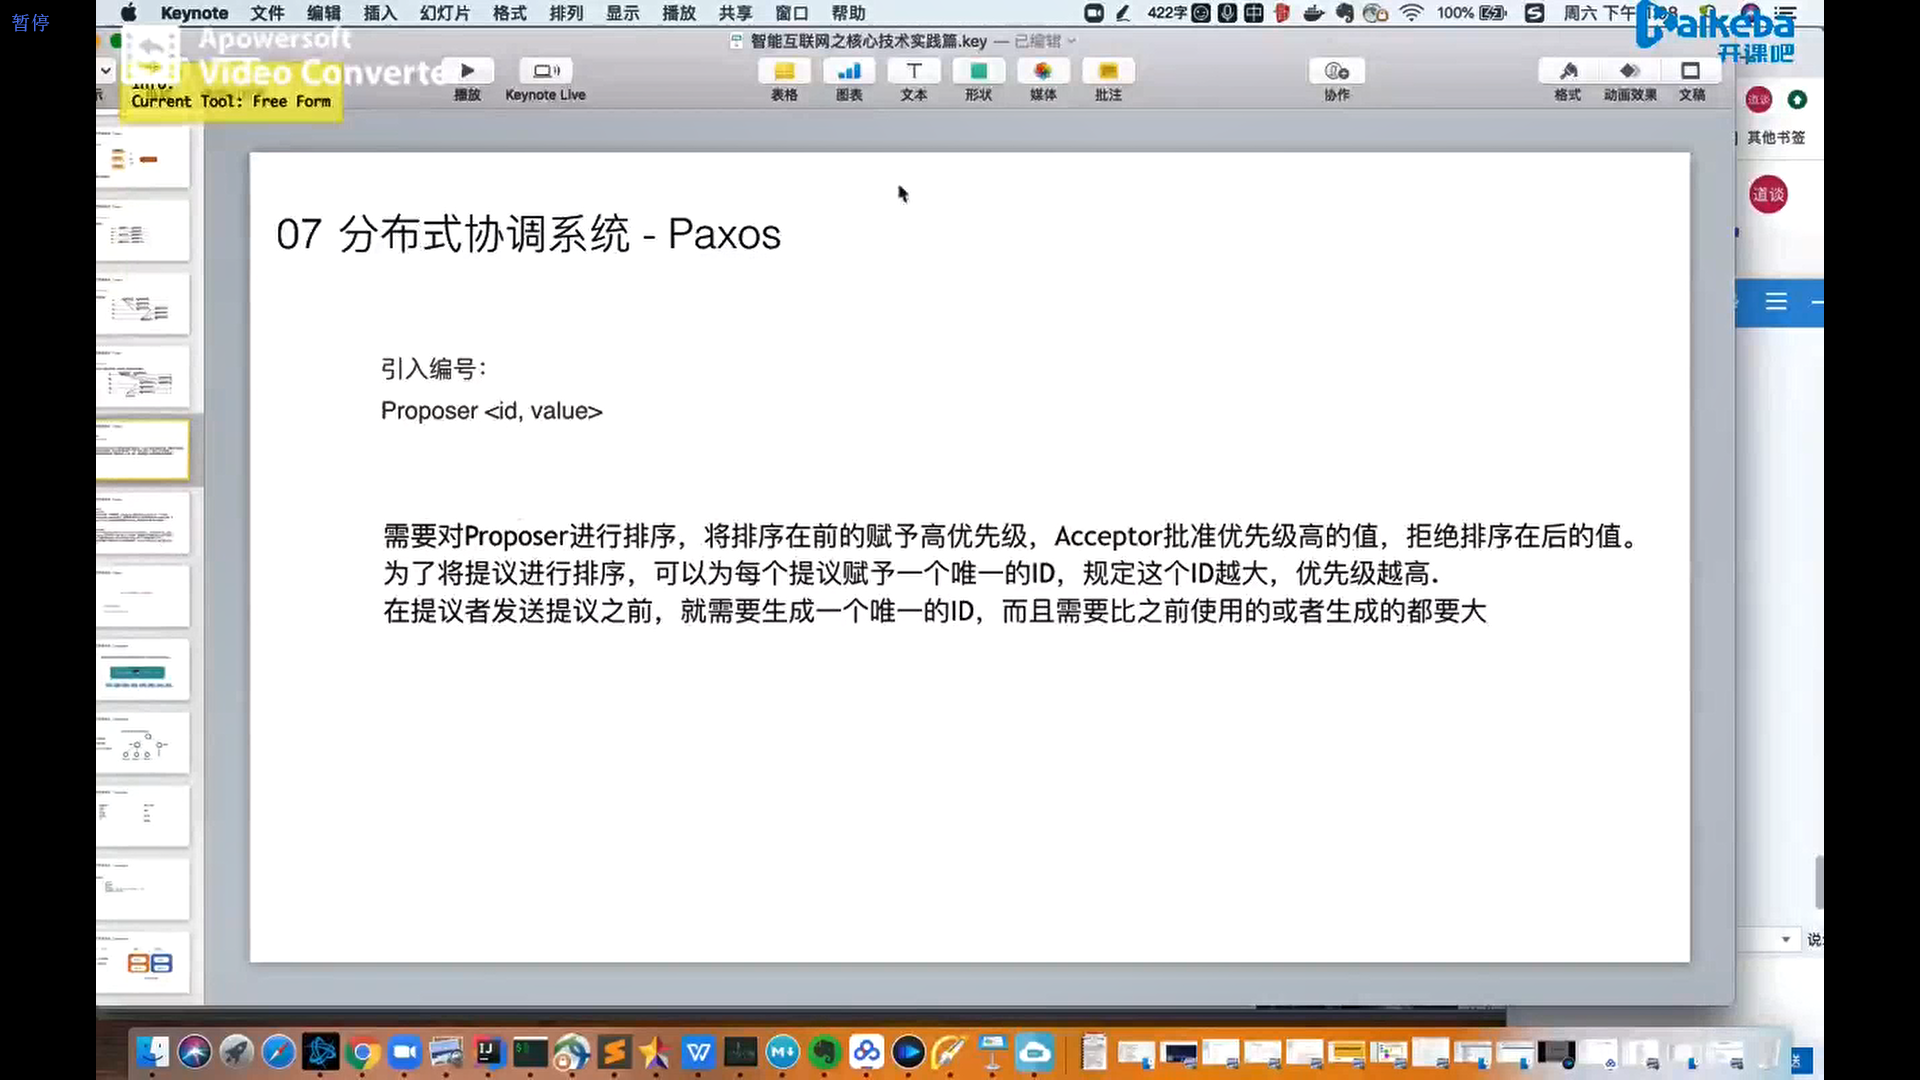Toggle the 文稿 document inspector
Screen dimensions: 1920x1080
(1691, 71)
